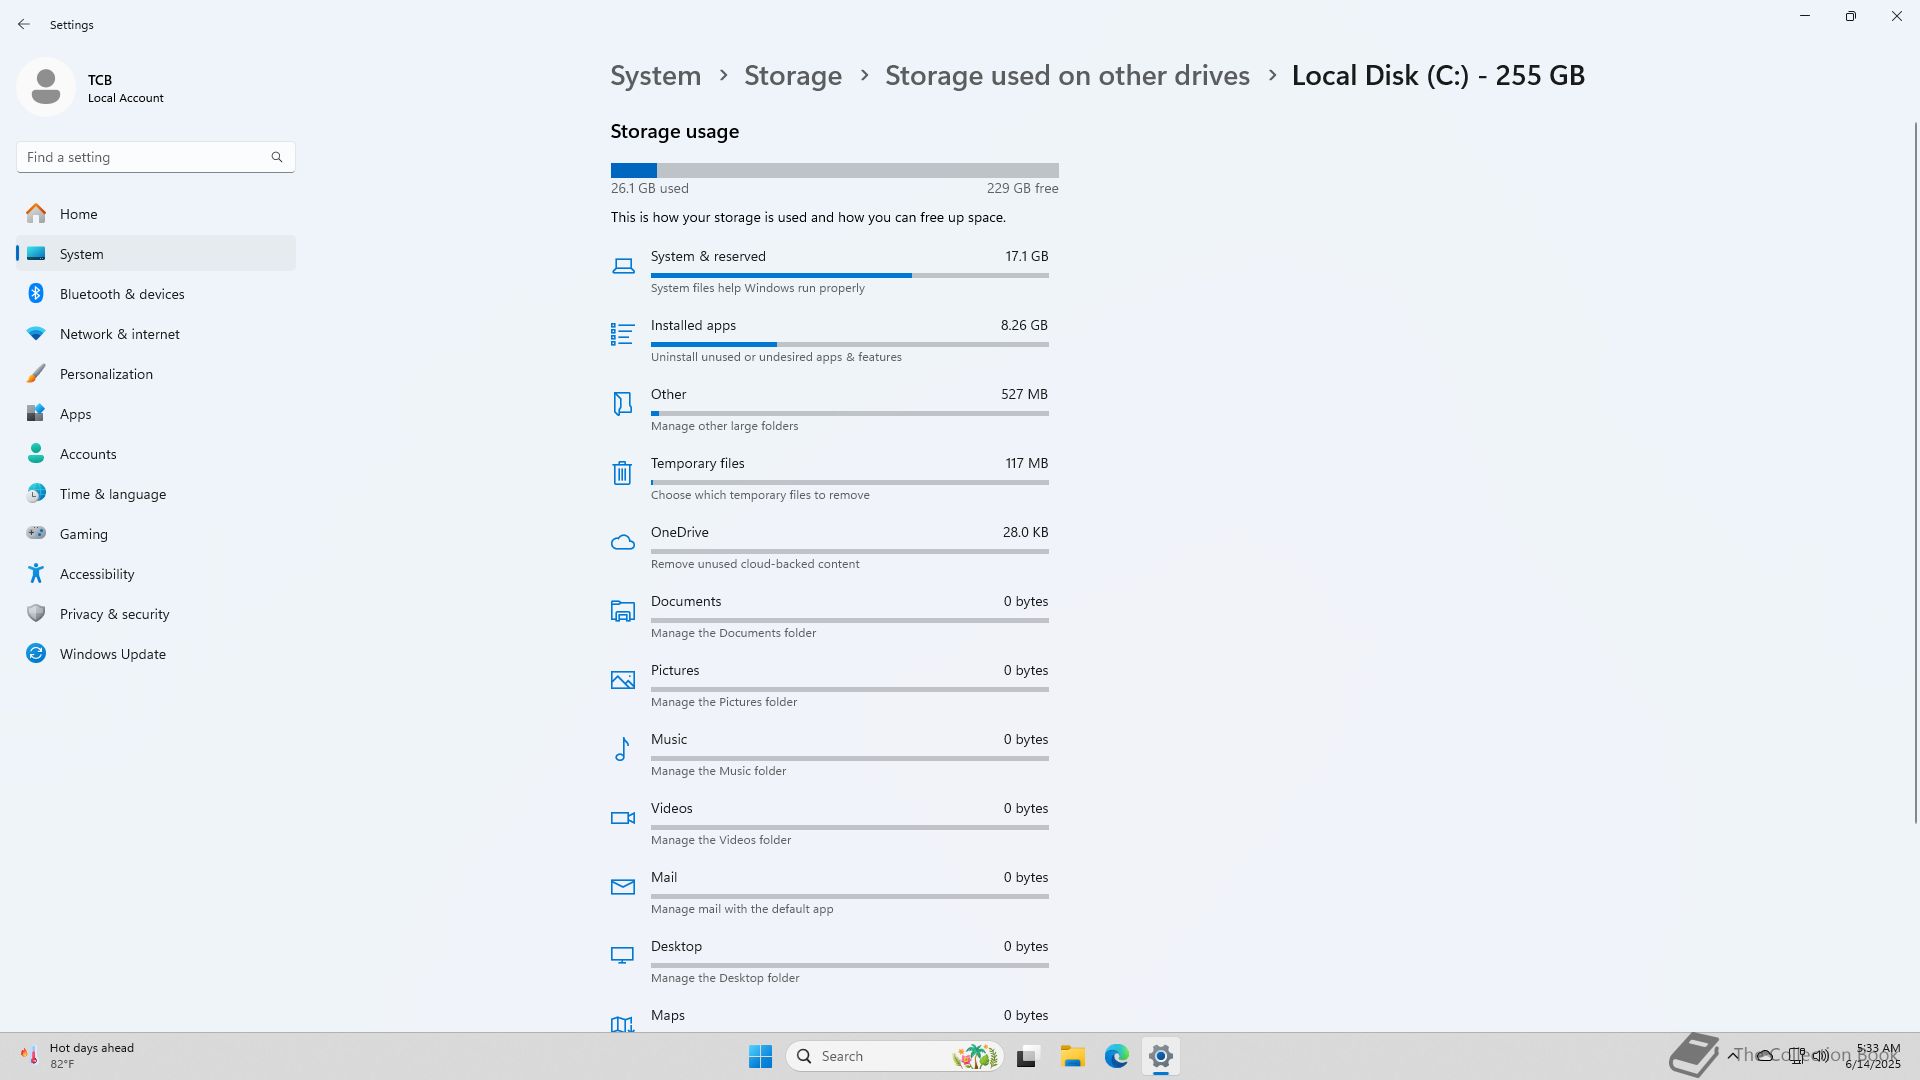This screenshot has height=1080, width=1920.
Task: Click Storage used on other drives breadcrumb
Action: pyautogui.click(x=1066, y=76)
